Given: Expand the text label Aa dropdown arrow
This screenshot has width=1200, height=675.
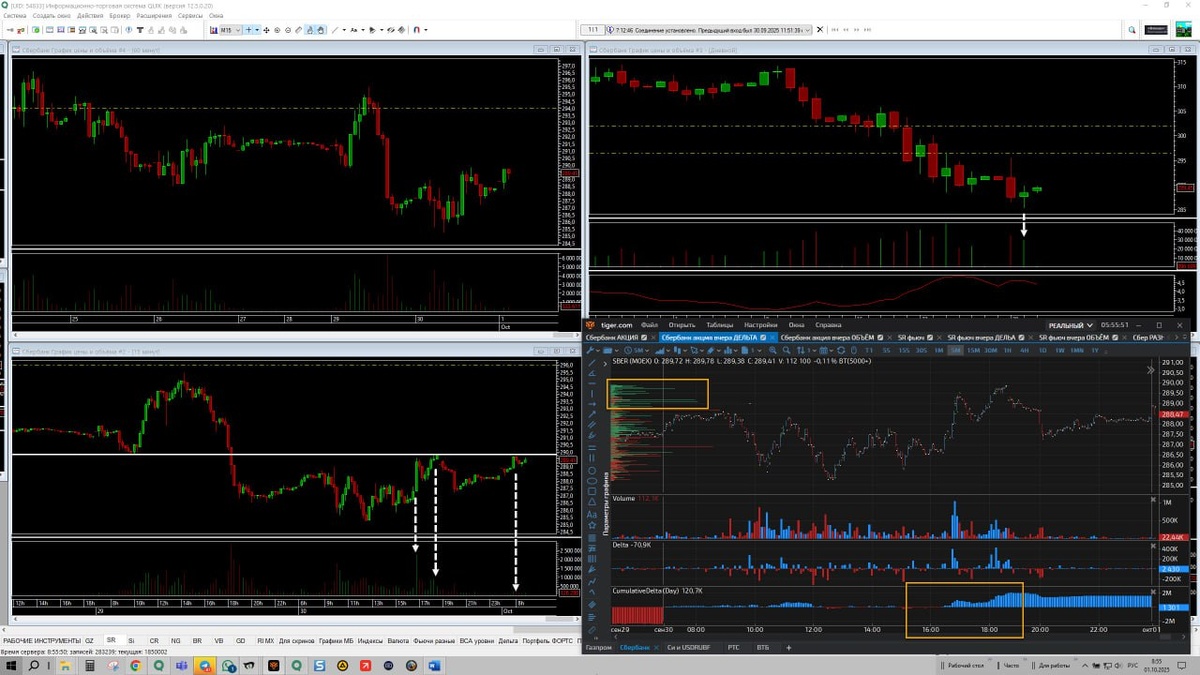Looking at the screenshot, I should 363,30.
